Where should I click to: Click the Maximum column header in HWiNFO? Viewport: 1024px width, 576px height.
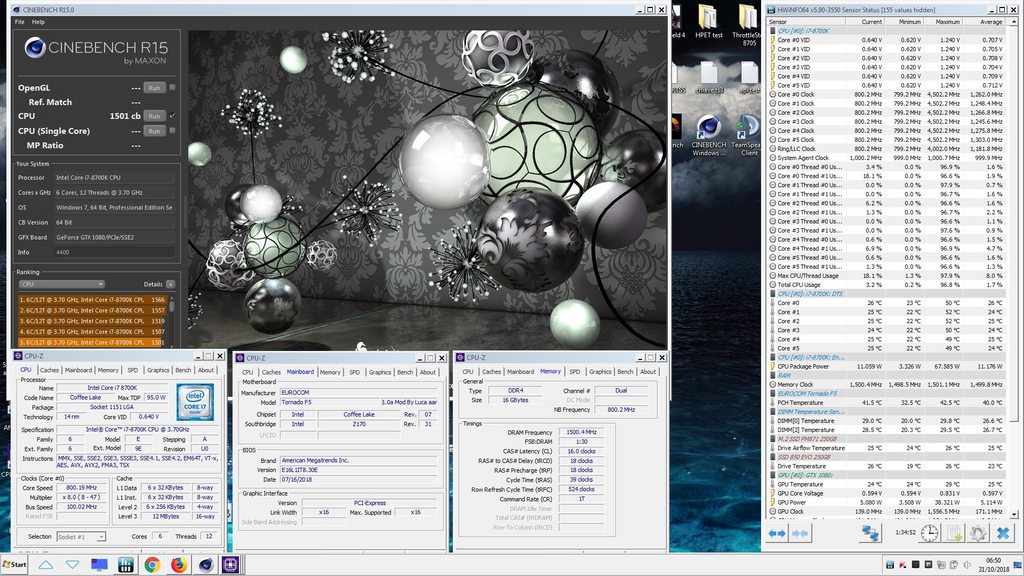click(x=943, y=22)
